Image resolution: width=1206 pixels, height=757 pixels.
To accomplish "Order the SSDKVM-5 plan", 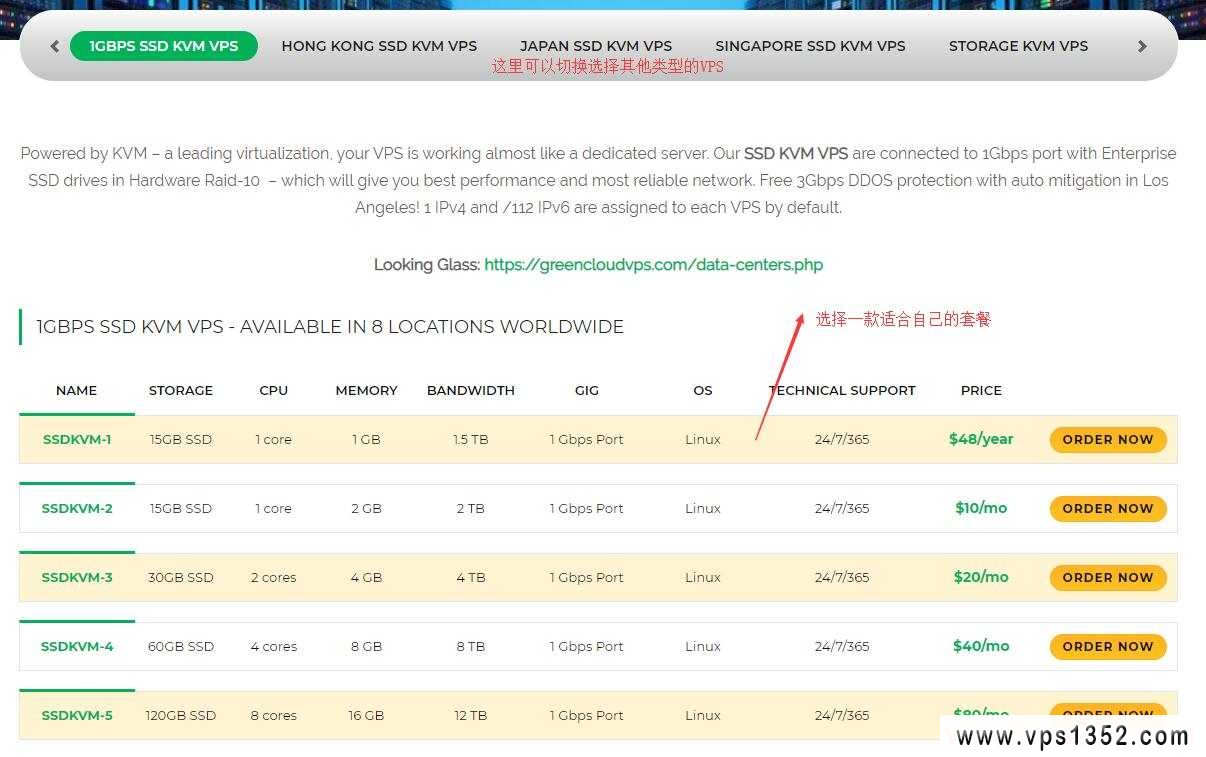I will 1108,715.
